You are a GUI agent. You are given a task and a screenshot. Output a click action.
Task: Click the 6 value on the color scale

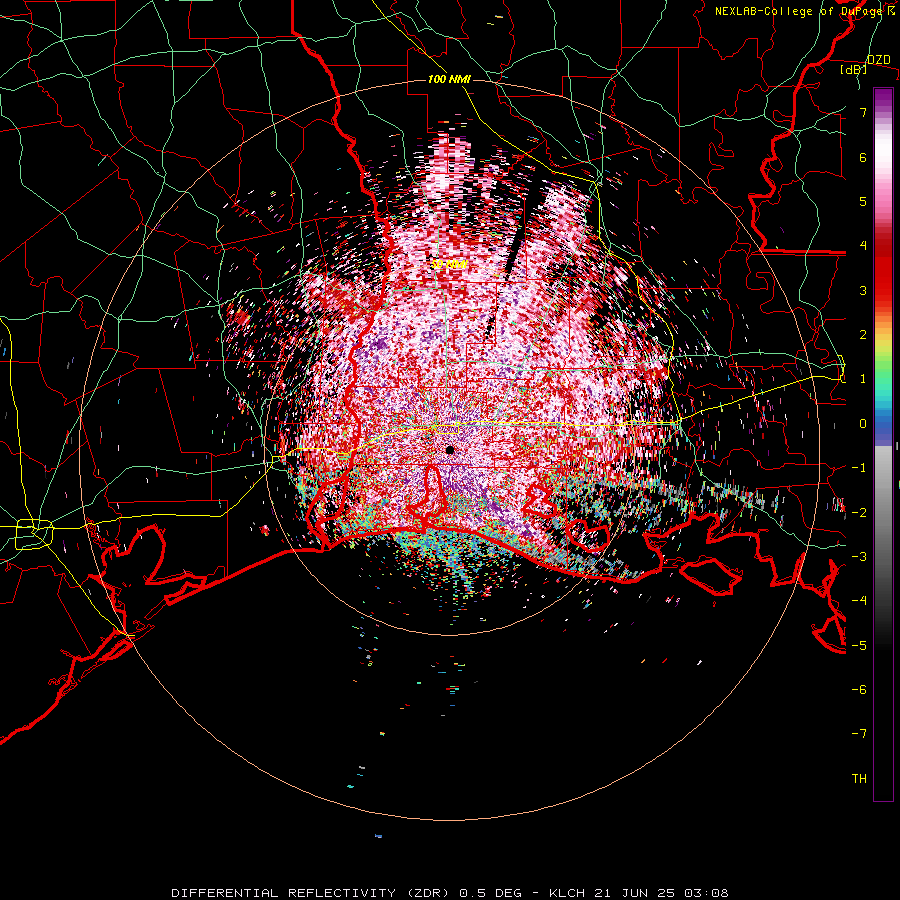(x=863, y=157)
